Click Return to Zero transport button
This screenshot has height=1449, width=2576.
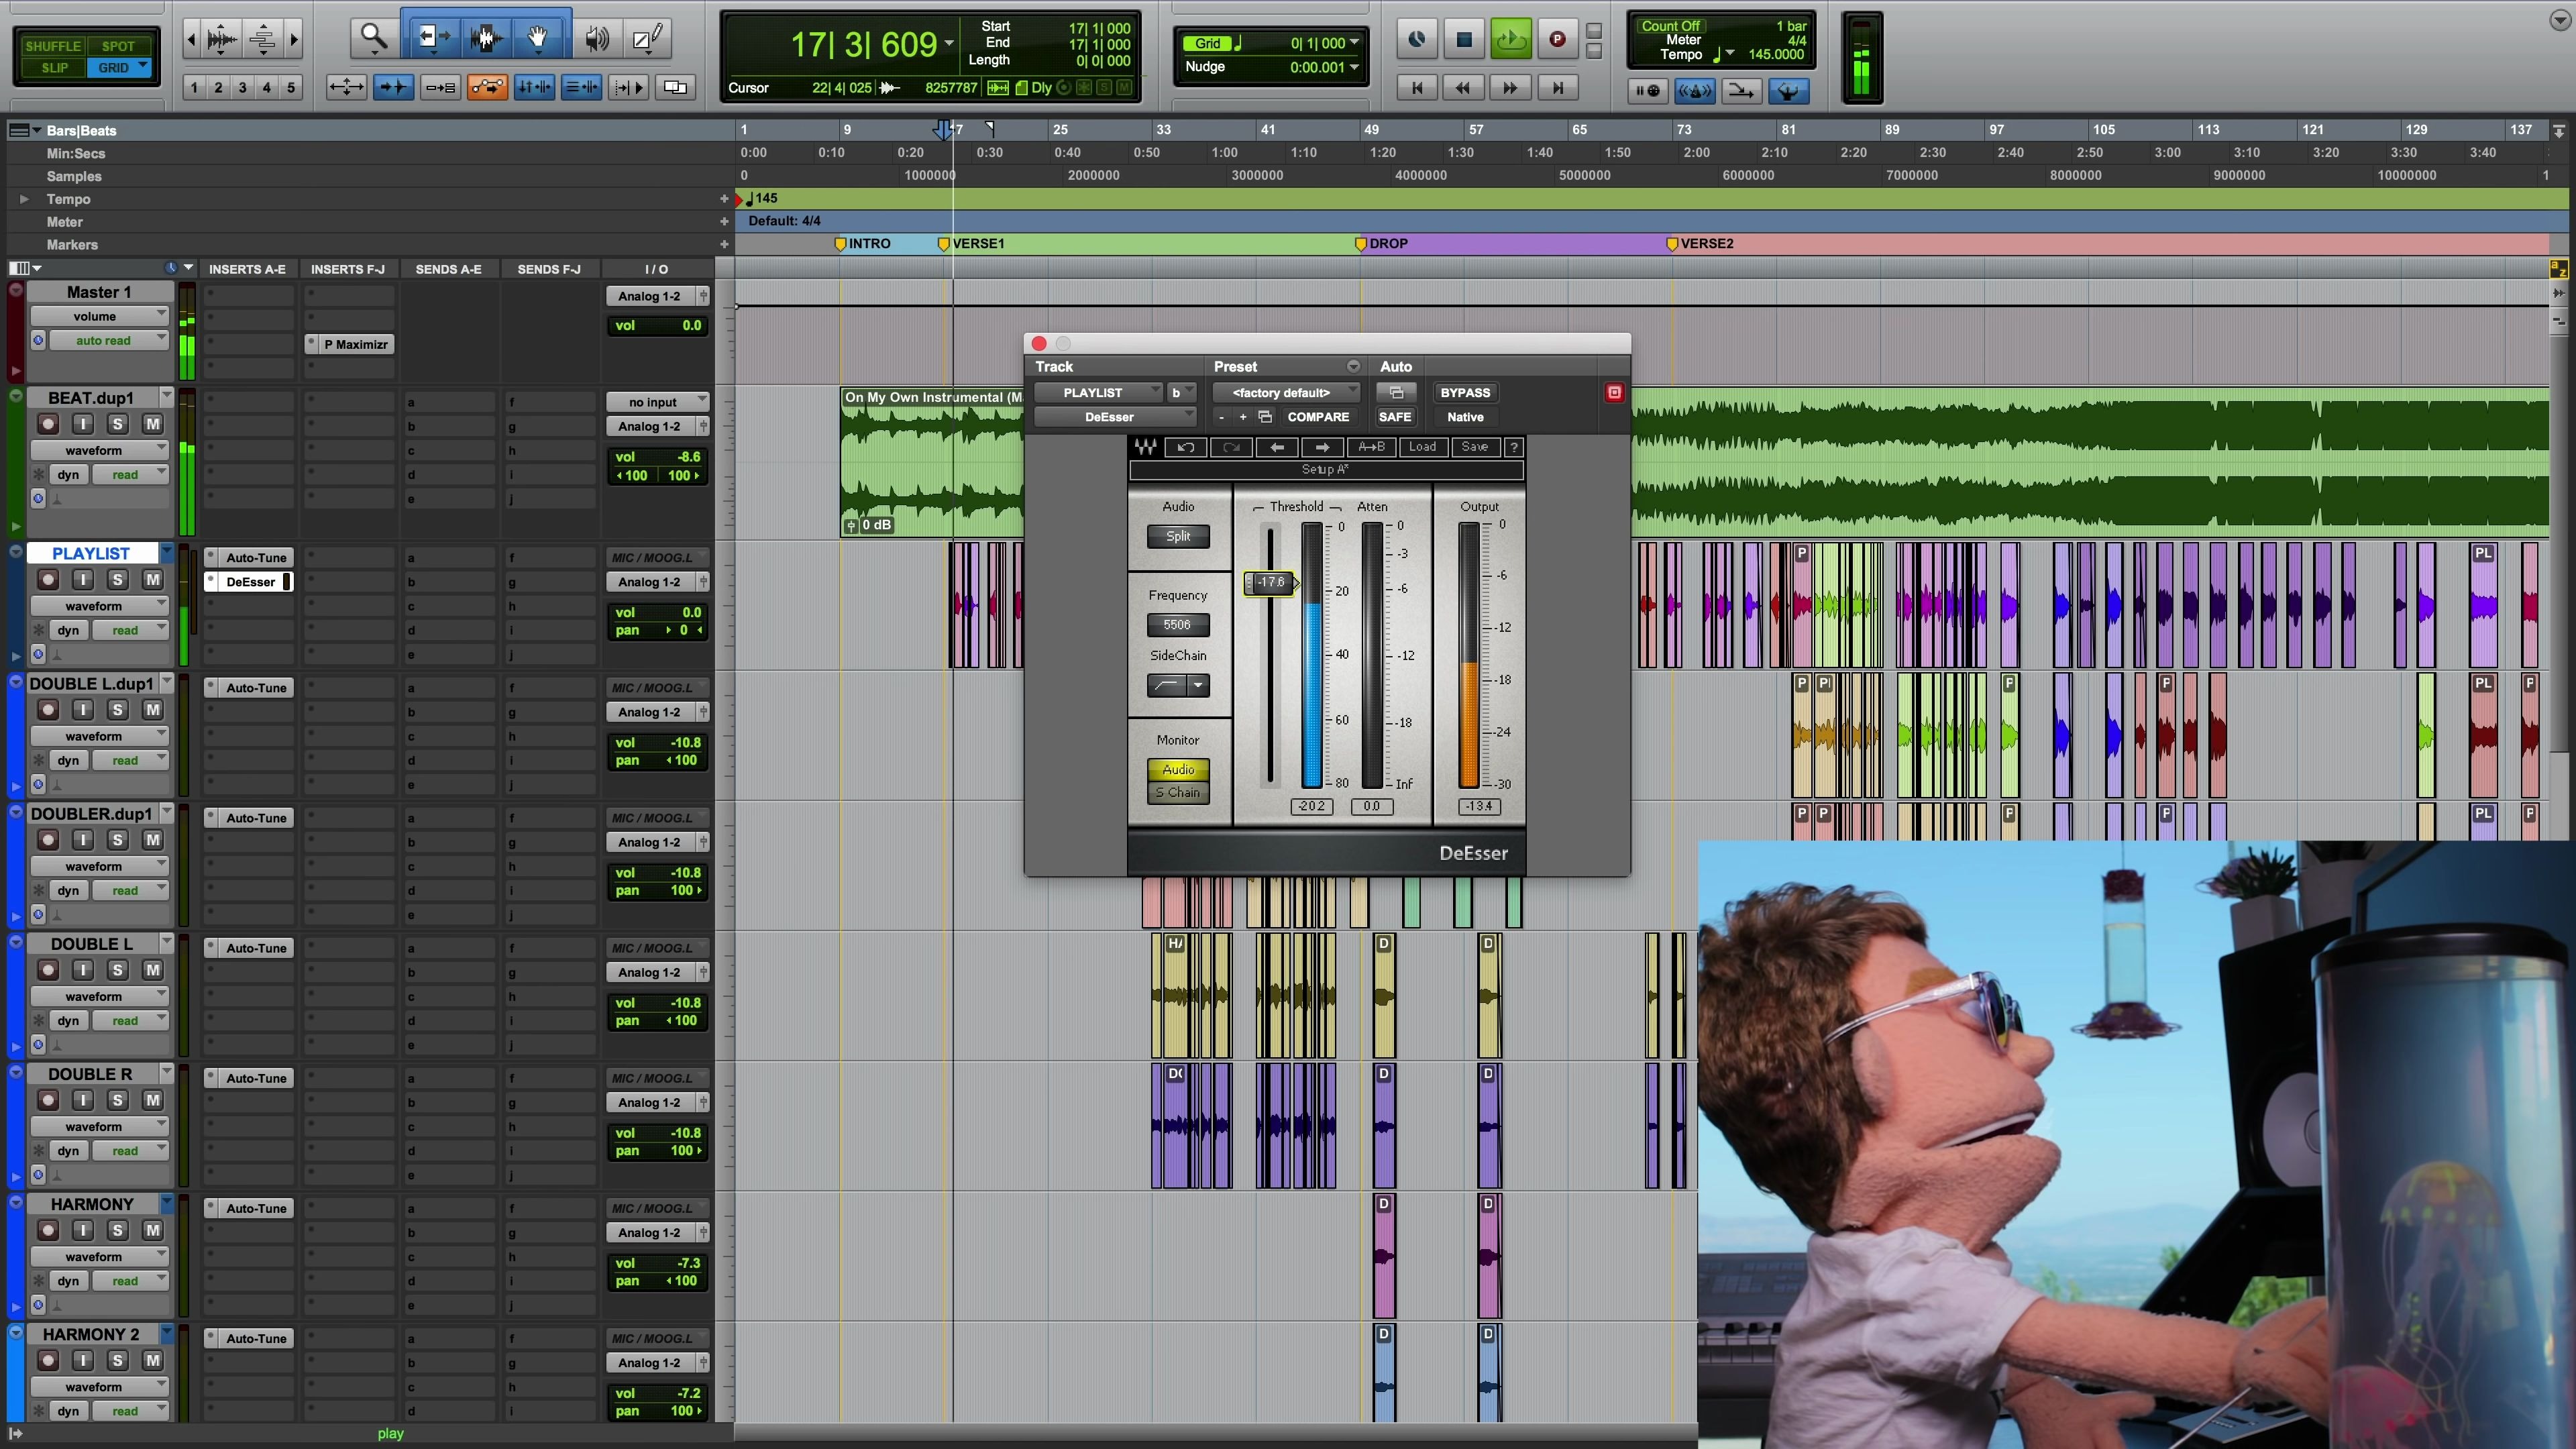pos(1417,88)
